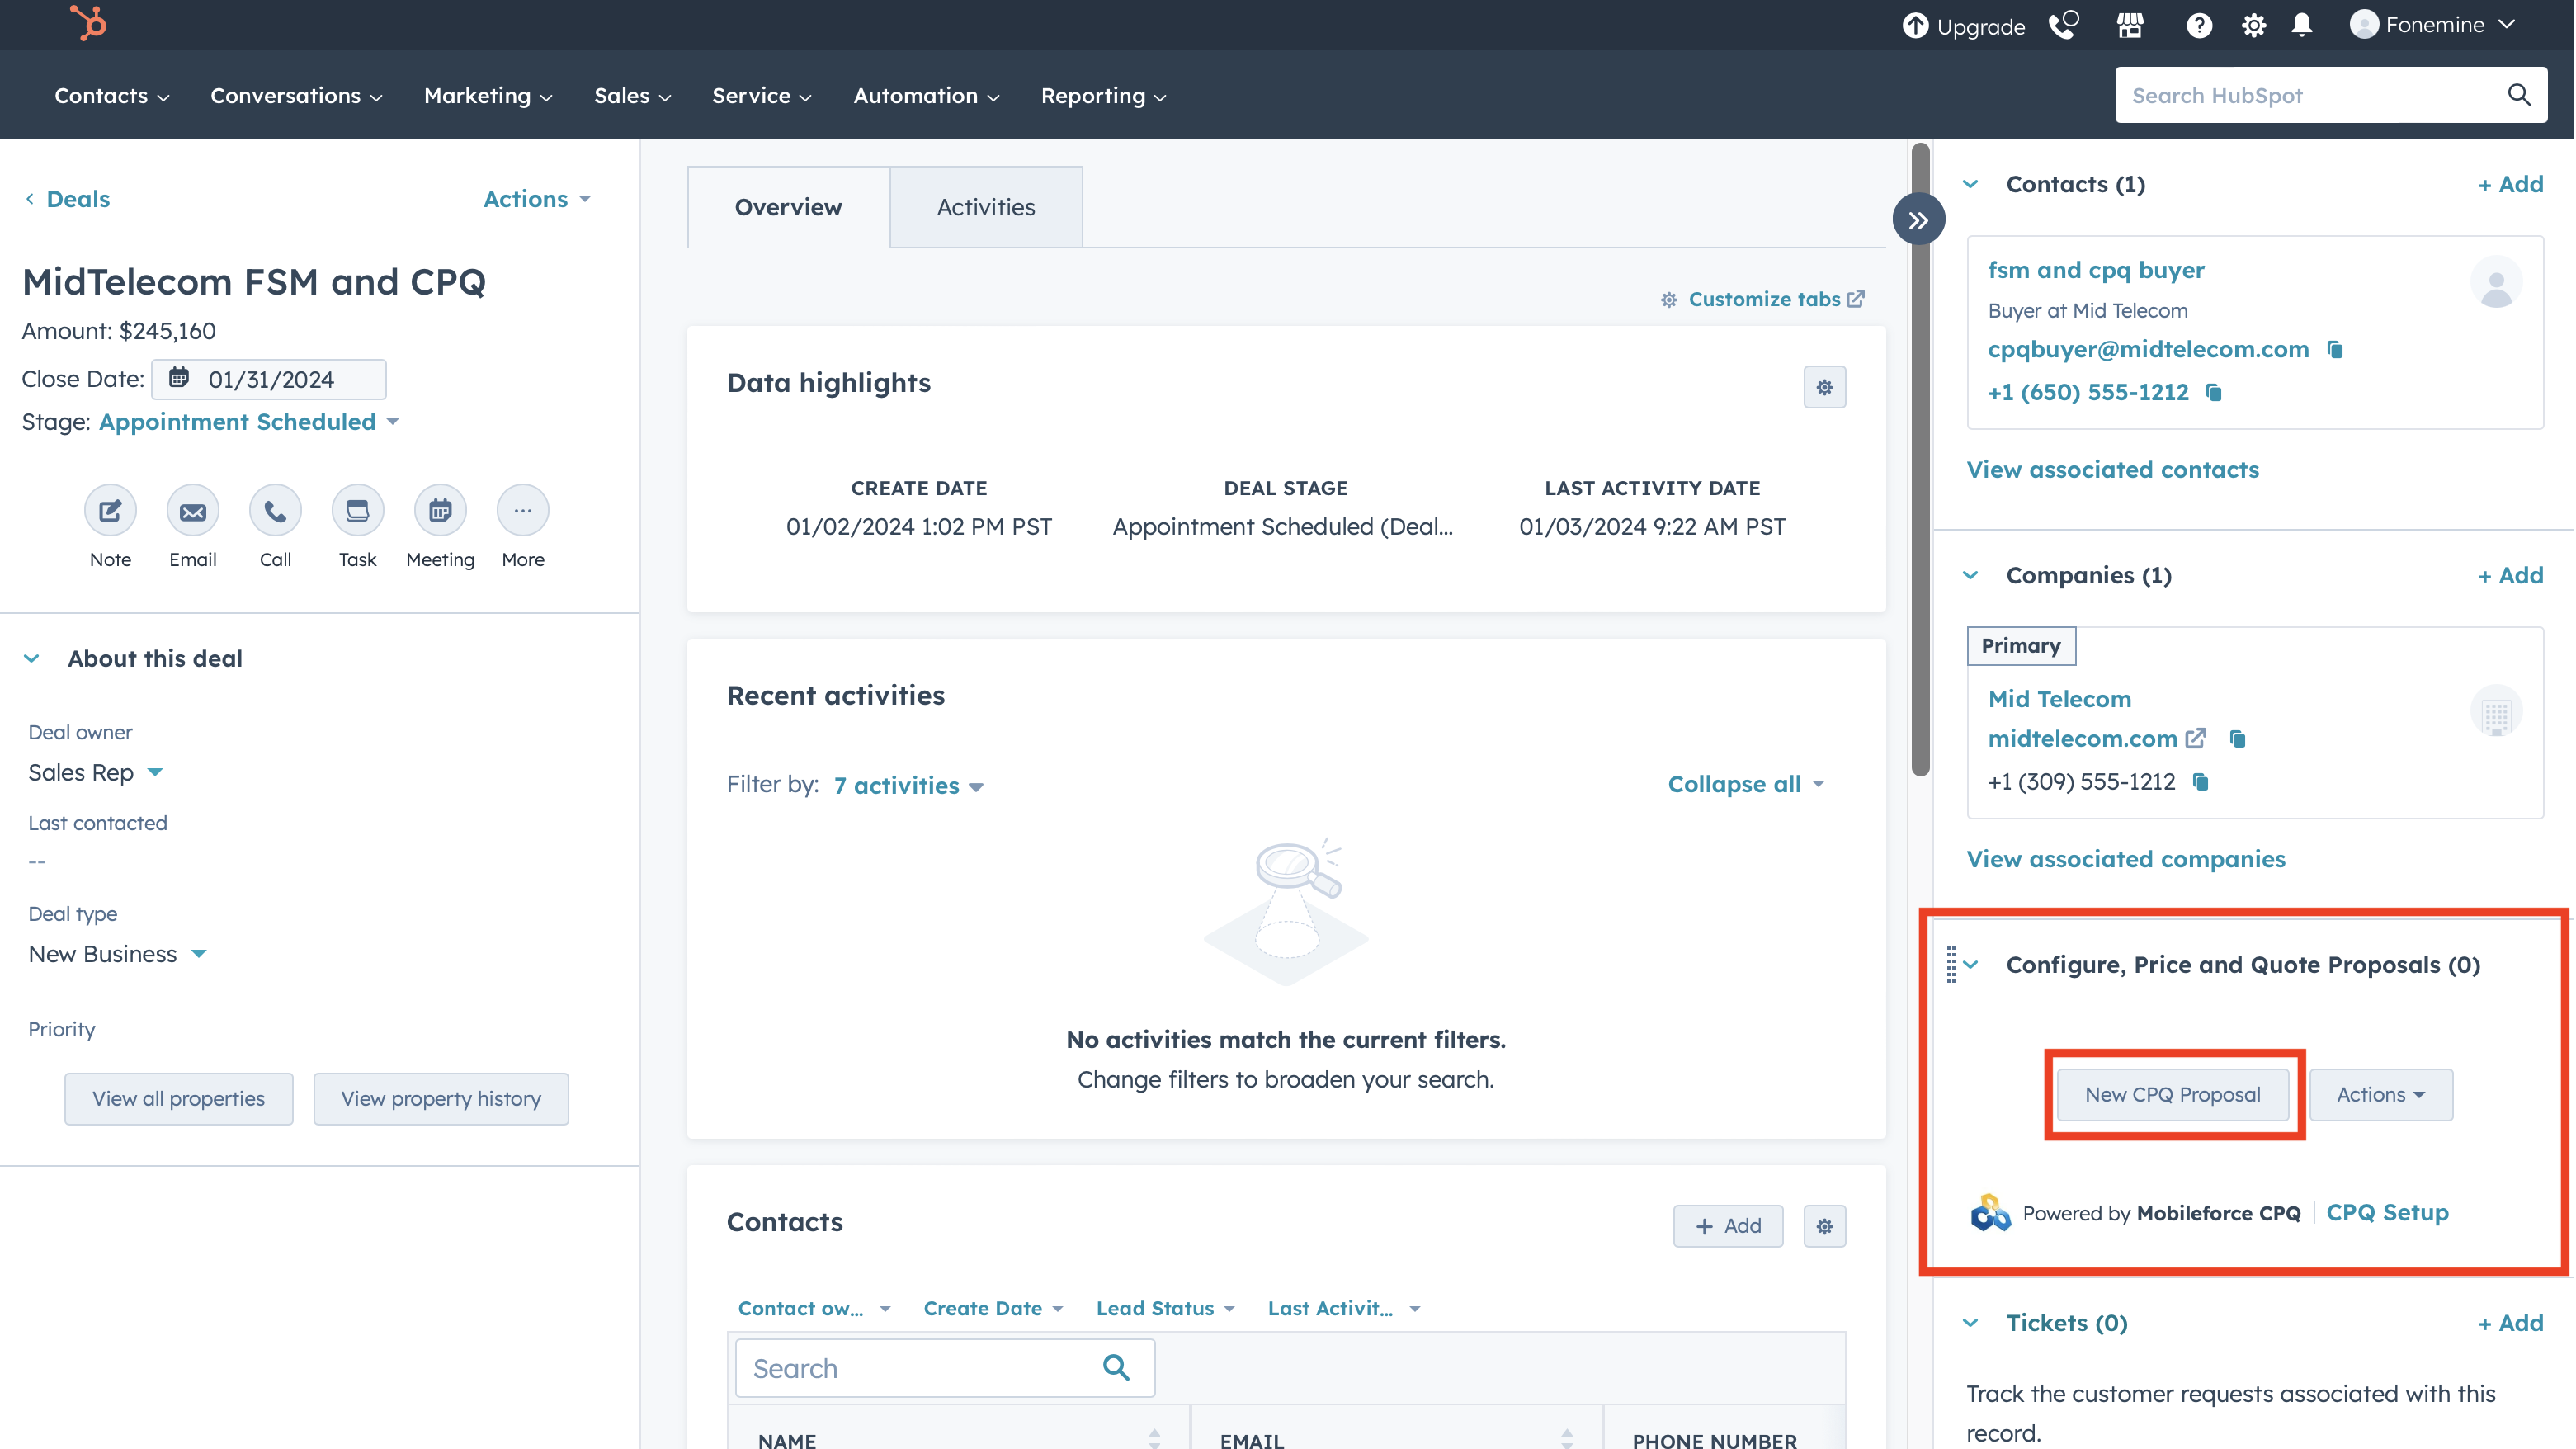Viewport: 2576px width, 1449px height.
Task: Click the search magnifier in Search HubSpot
Action: 2519,95
